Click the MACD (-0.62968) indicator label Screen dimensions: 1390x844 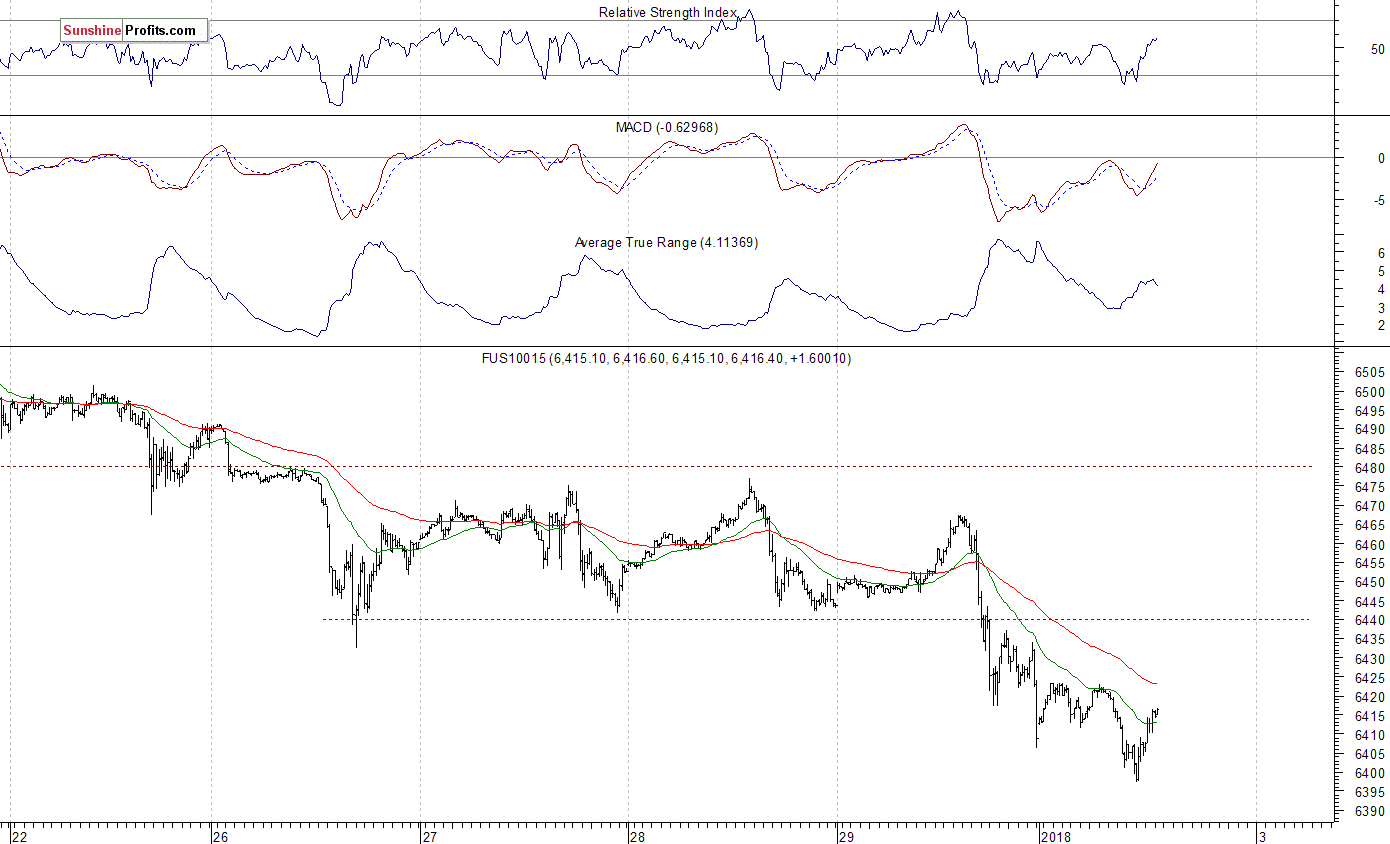(x=667, y=128)
